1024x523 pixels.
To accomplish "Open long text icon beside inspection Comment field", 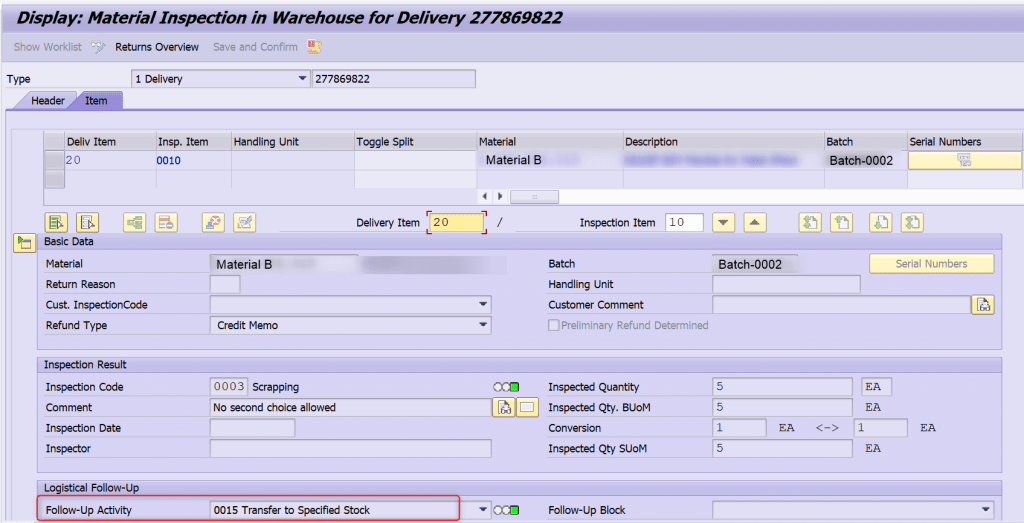I will (x=504, y=407).
